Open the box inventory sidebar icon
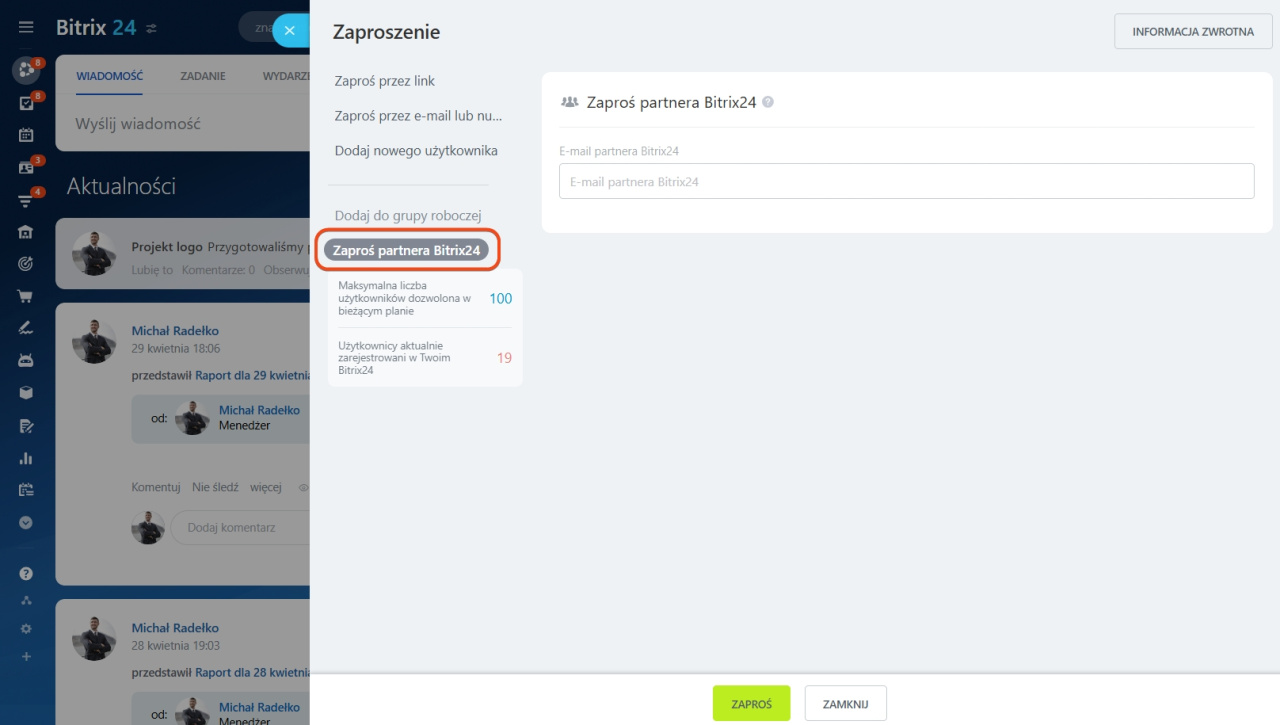The height and width of the screenshot is (725, 1280). 26,393
